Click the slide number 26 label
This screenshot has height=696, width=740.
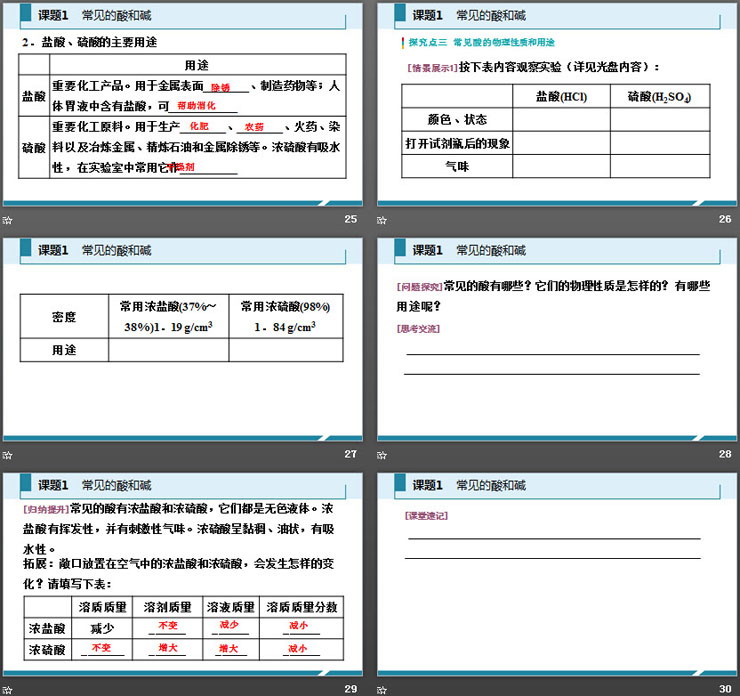(x=725, y=220)
